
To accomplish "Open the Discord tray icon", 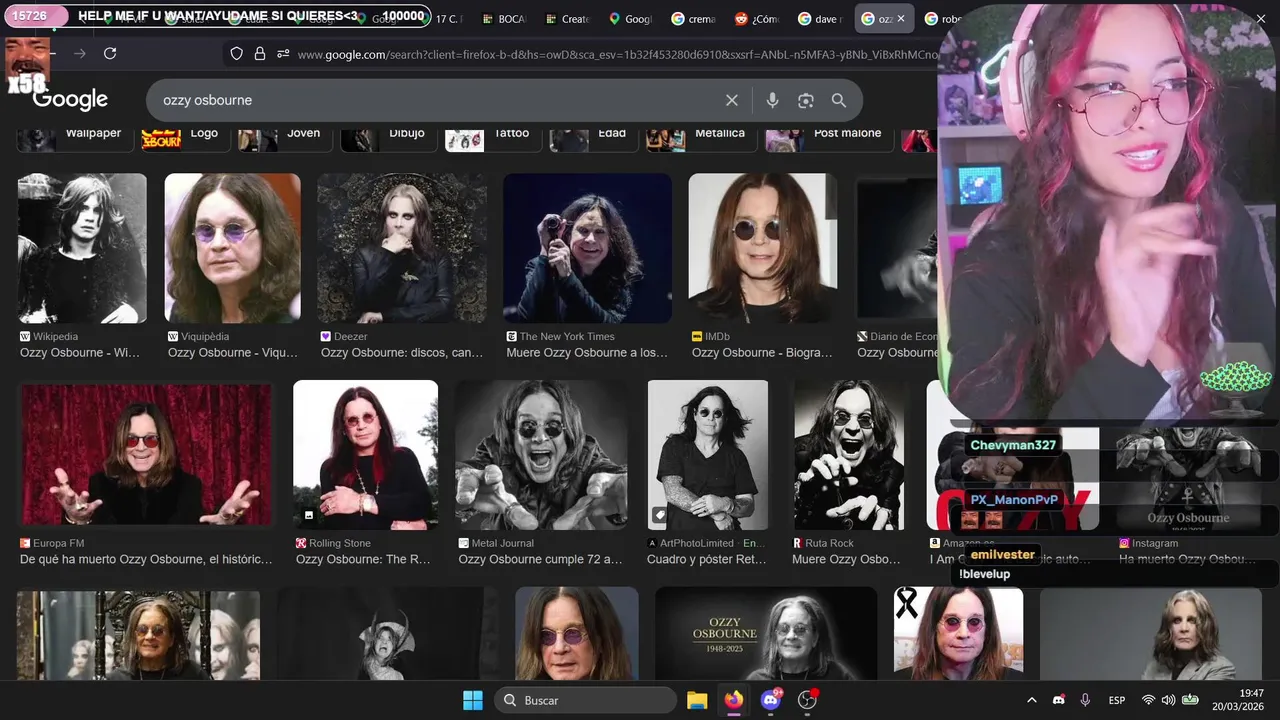I will (x=1059, y=700).
